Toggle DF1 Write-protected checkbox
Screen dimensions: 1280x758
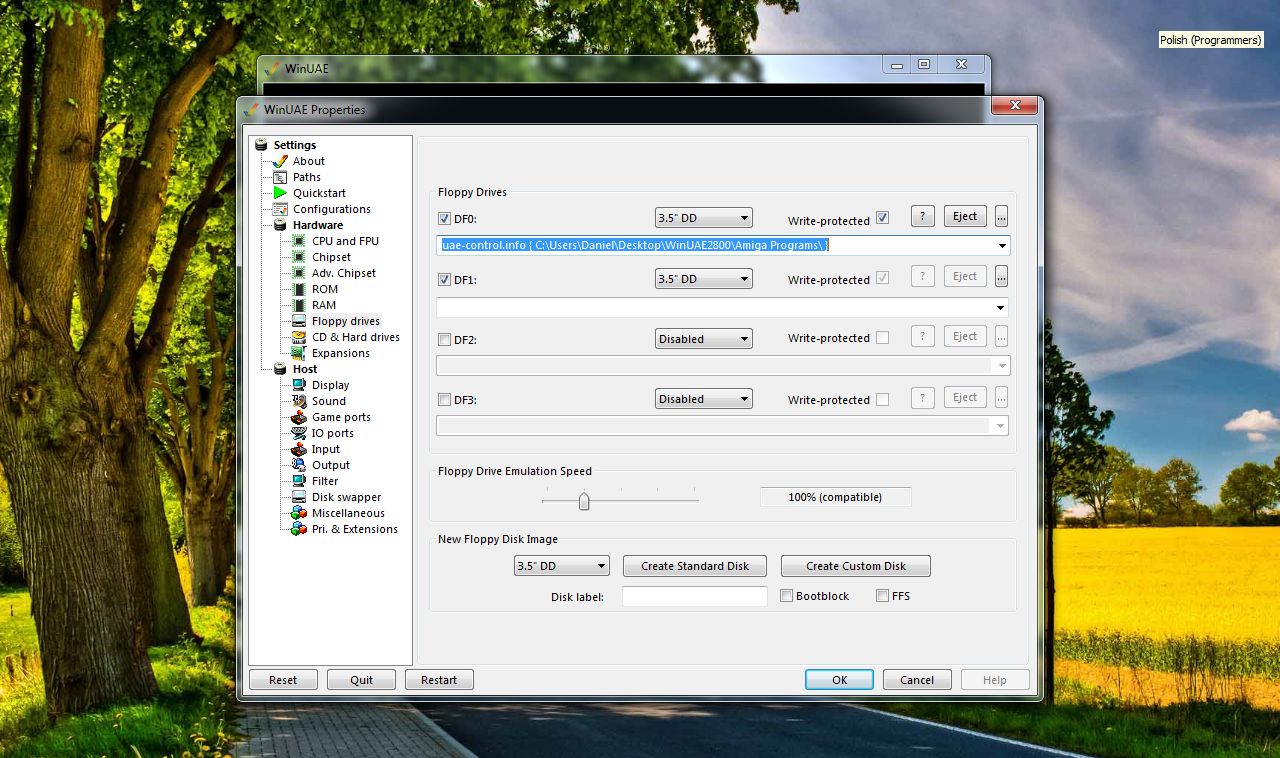[882, 278]
